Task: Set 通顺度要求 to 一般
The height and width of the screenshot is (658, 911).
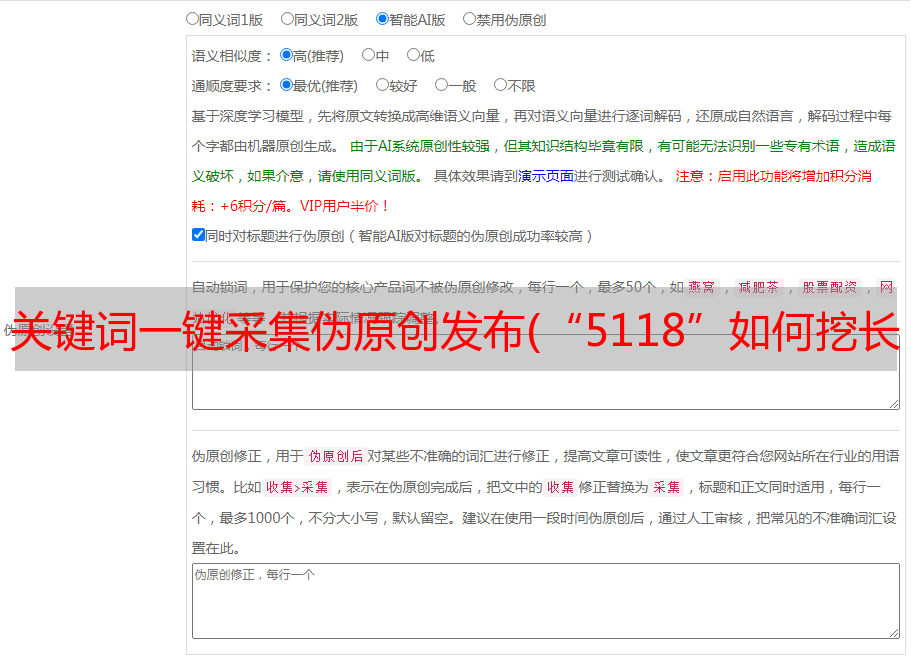Action: coord(442,85)
